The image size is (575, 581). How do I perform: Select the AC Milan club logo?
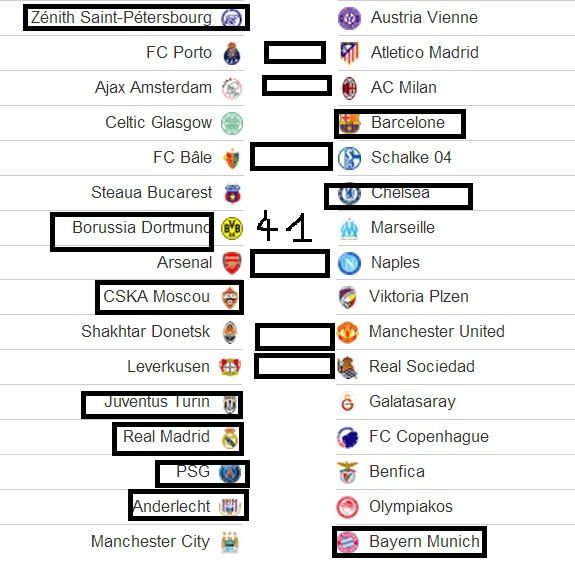(349, 88)
